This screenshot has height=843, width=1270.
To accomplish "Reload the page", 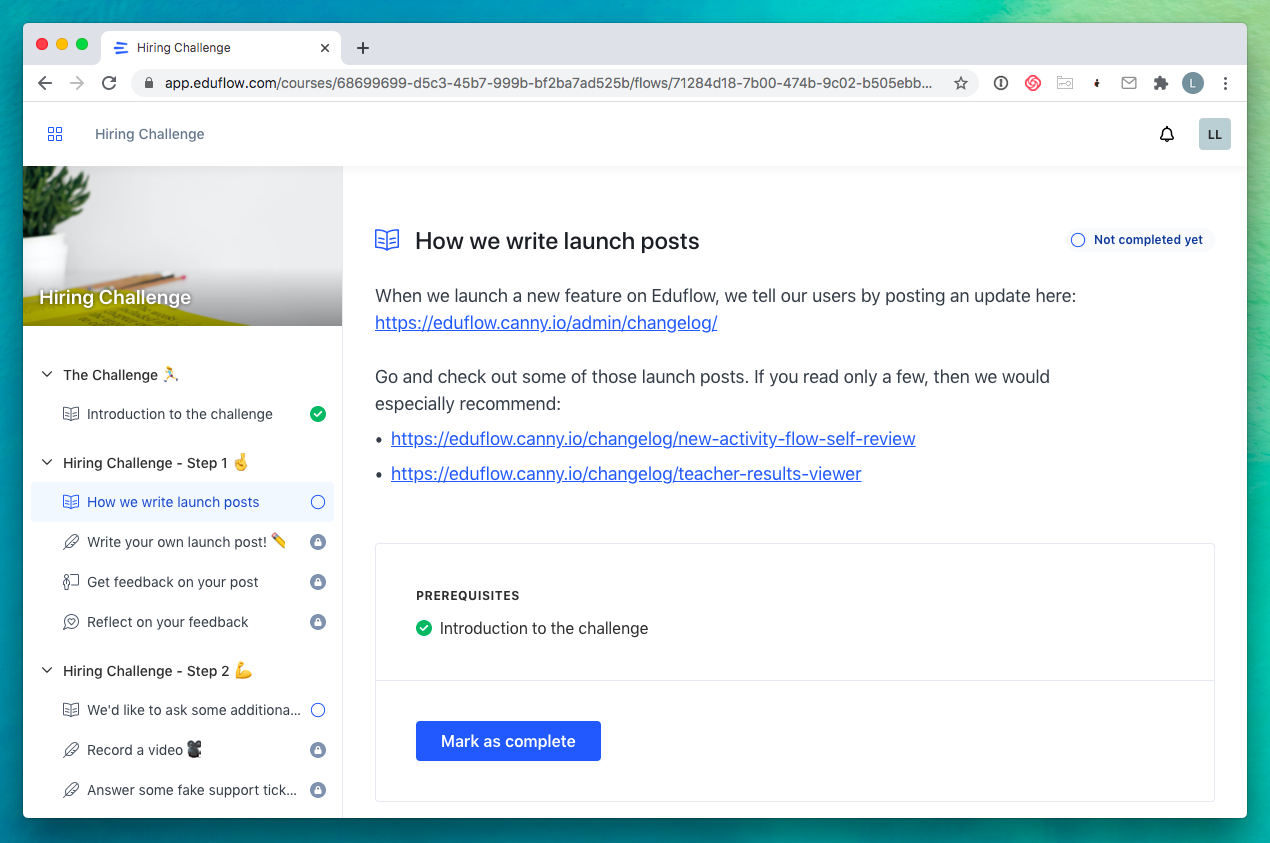I will click(x=110, y=83).
